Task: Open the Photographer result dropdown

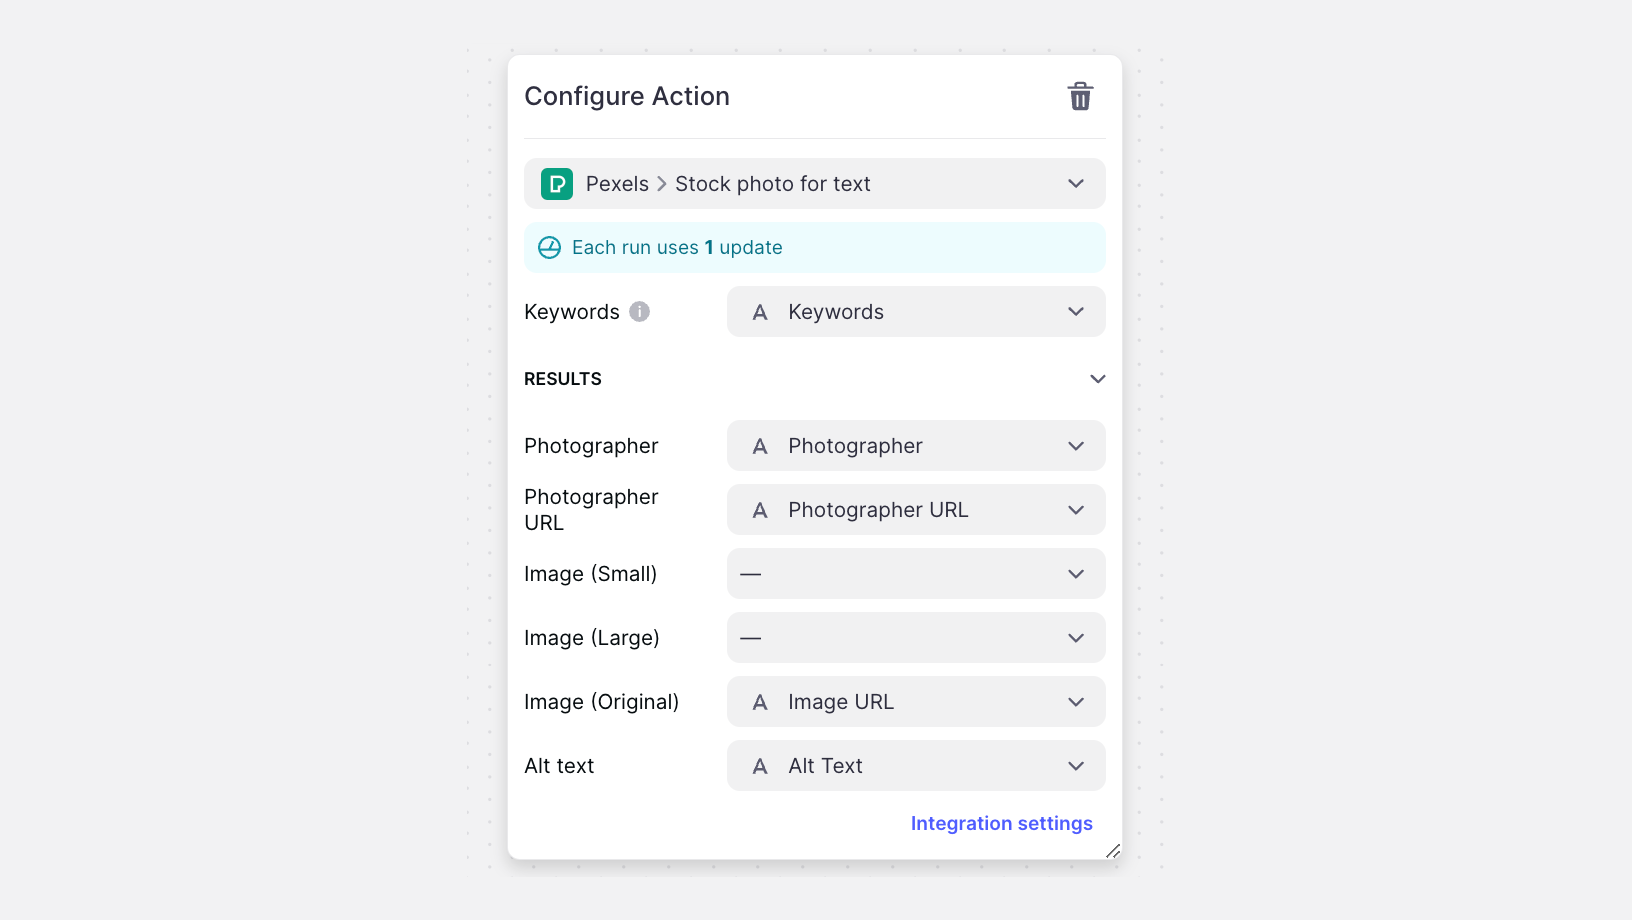Action: coord(1075,445)
